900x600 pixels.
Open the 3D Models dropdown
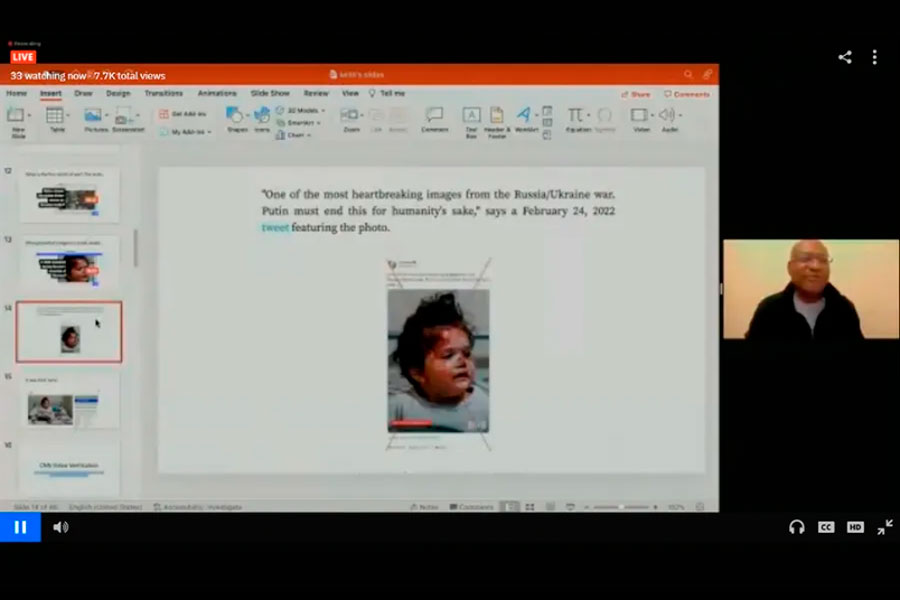(301, 110)
